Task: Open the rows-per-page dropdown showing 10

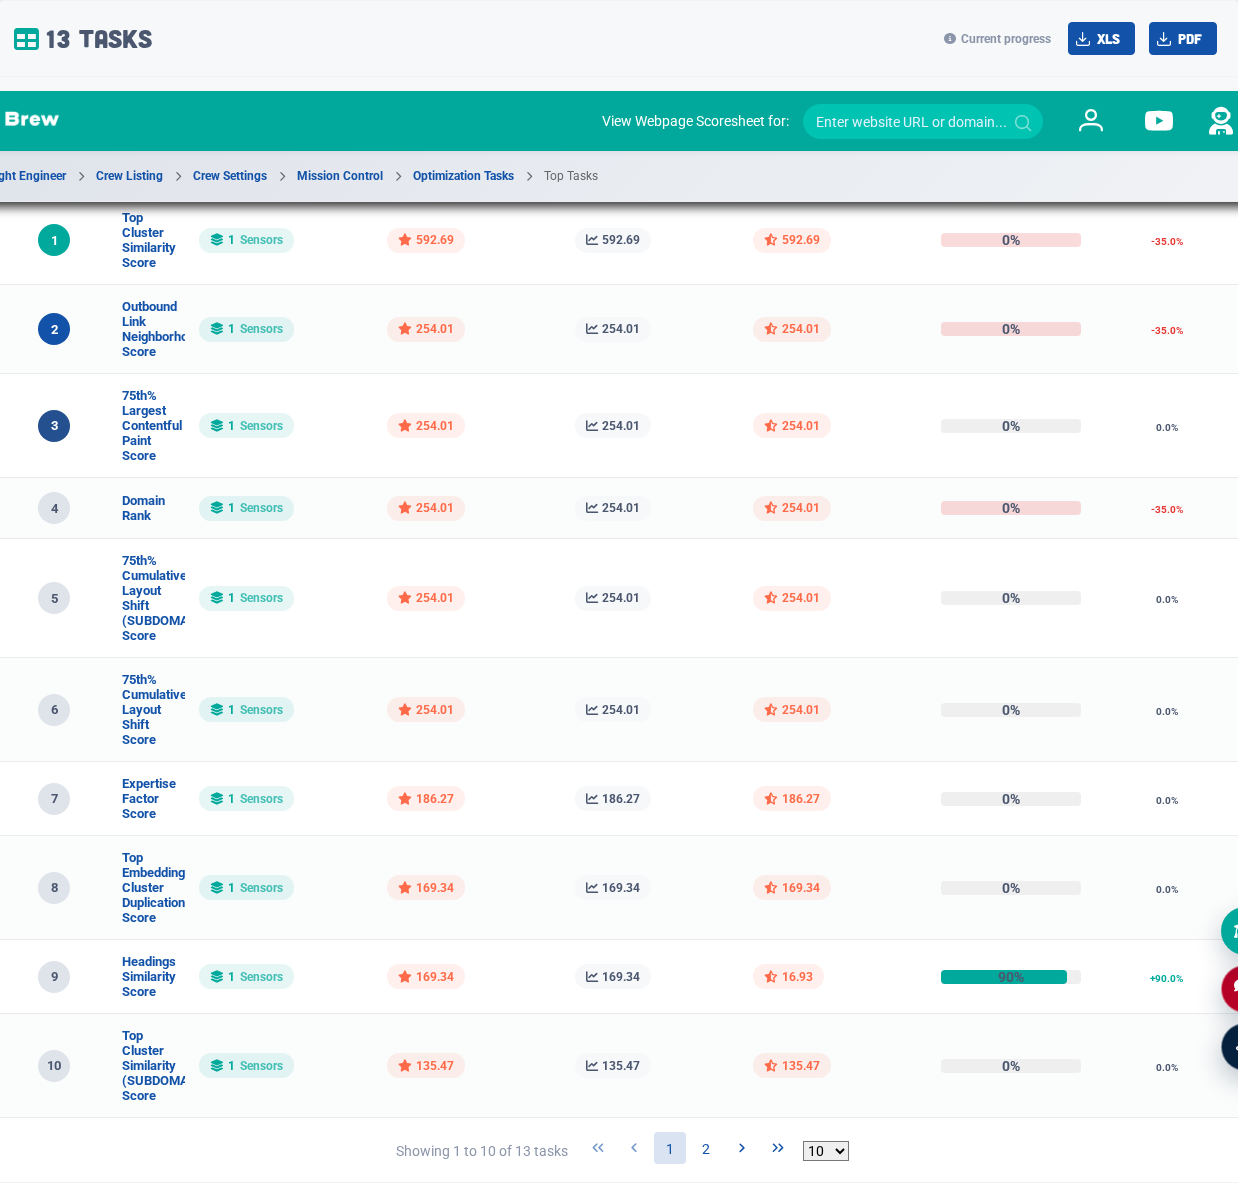Action: (826, 1151)
